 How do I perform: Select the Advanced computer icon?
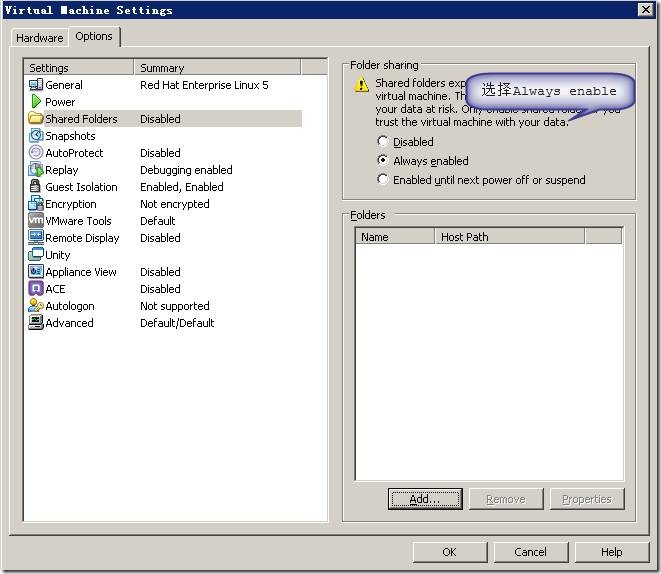click(x=36, y=322)
